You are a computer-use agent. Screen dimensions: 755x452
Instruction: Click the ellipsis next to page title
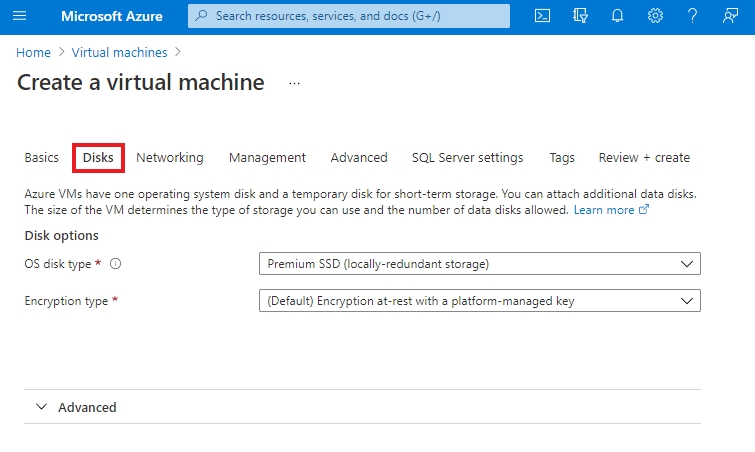click(x=294, y=83)
